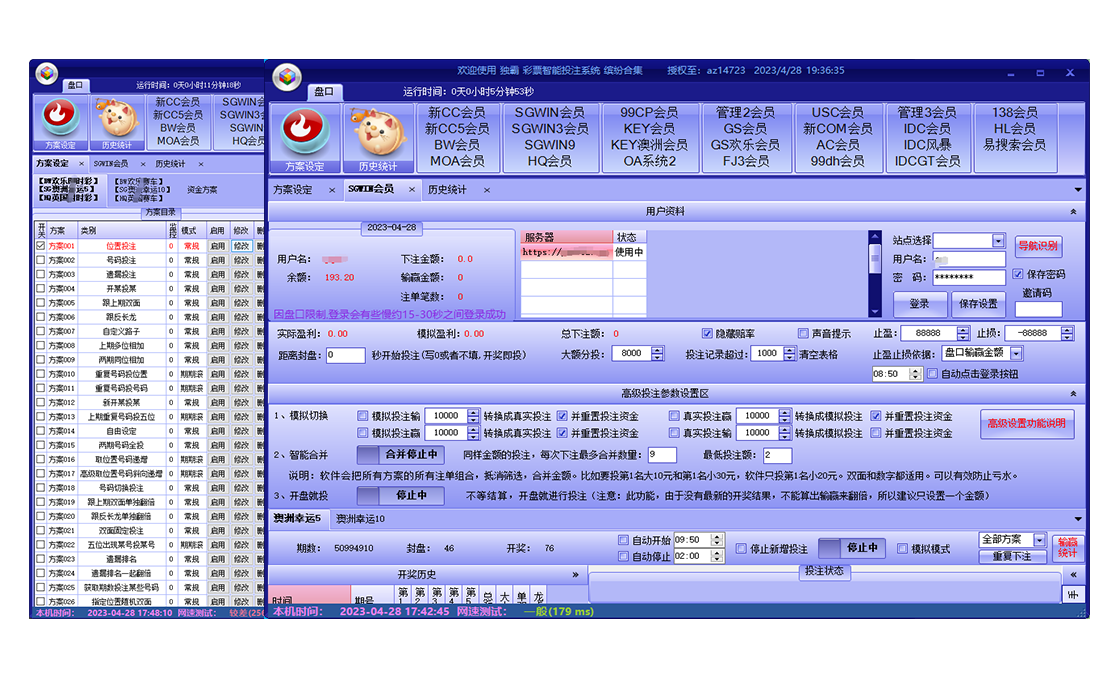
Task: Click the 邀请码 input field
Action: point(1038,309)
